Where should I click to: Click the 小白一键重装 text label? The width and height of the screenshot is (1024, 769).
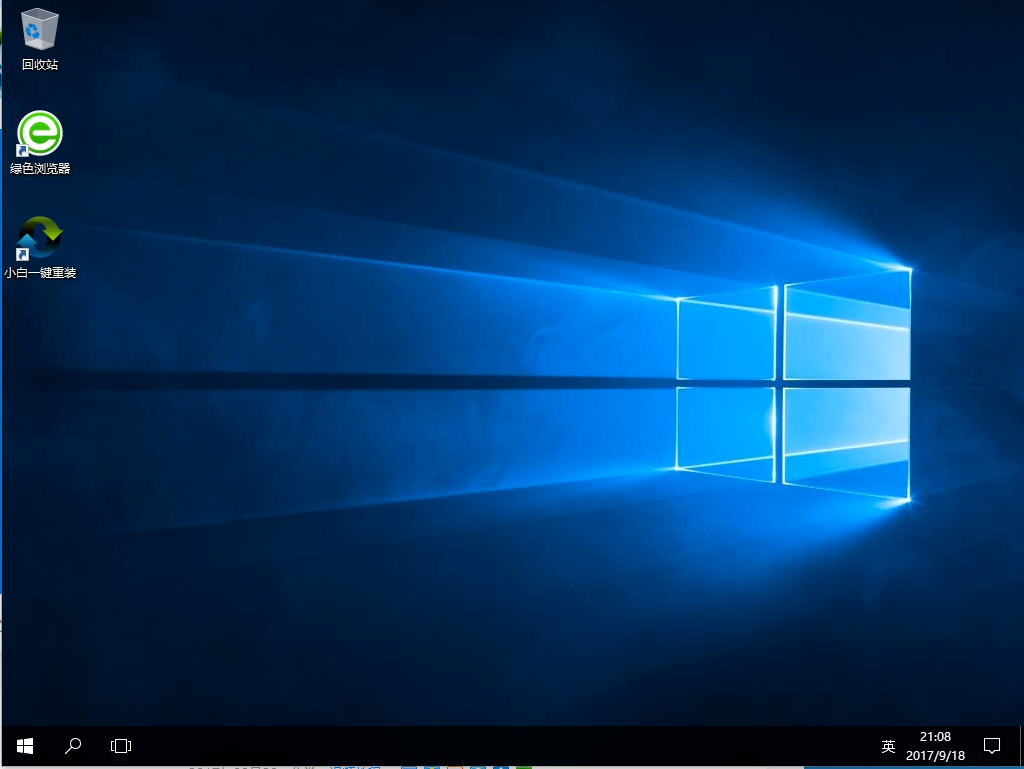tap(40, 273)
